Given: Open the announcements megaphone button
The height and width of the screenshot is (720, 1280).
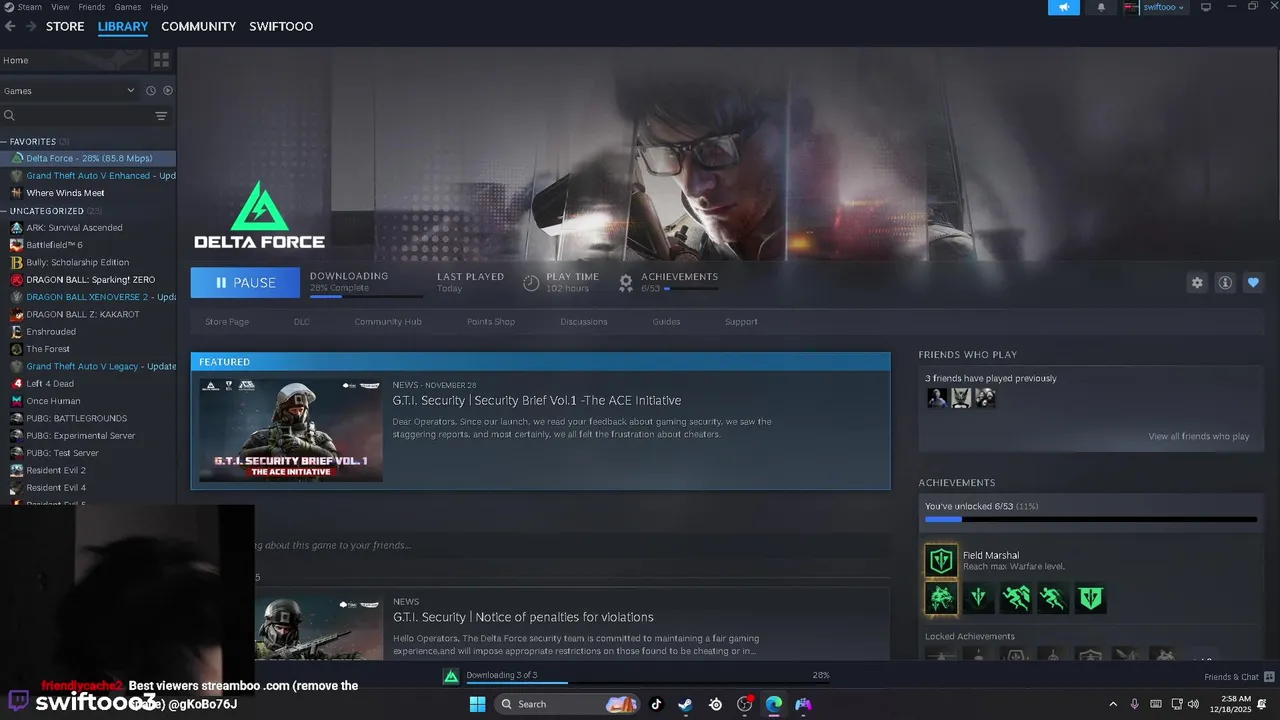Looking at the screenshot, I should 1064,7.
